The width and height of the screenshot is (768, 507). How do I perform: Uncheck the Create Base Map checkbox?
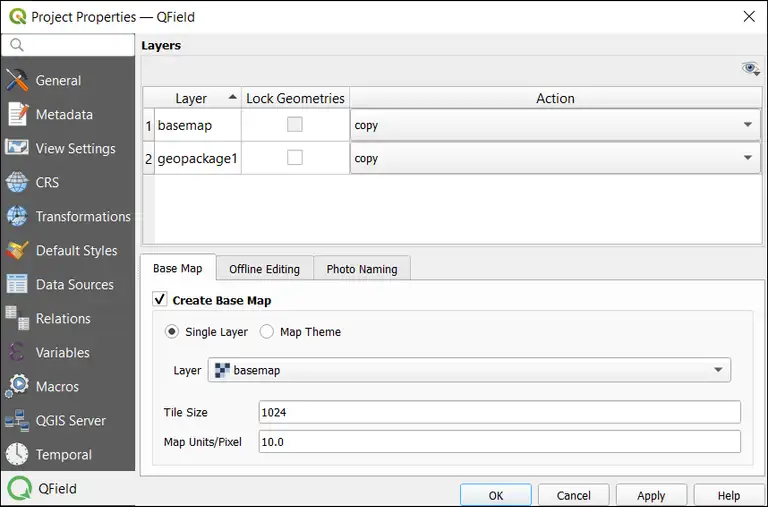click(160, 300)
